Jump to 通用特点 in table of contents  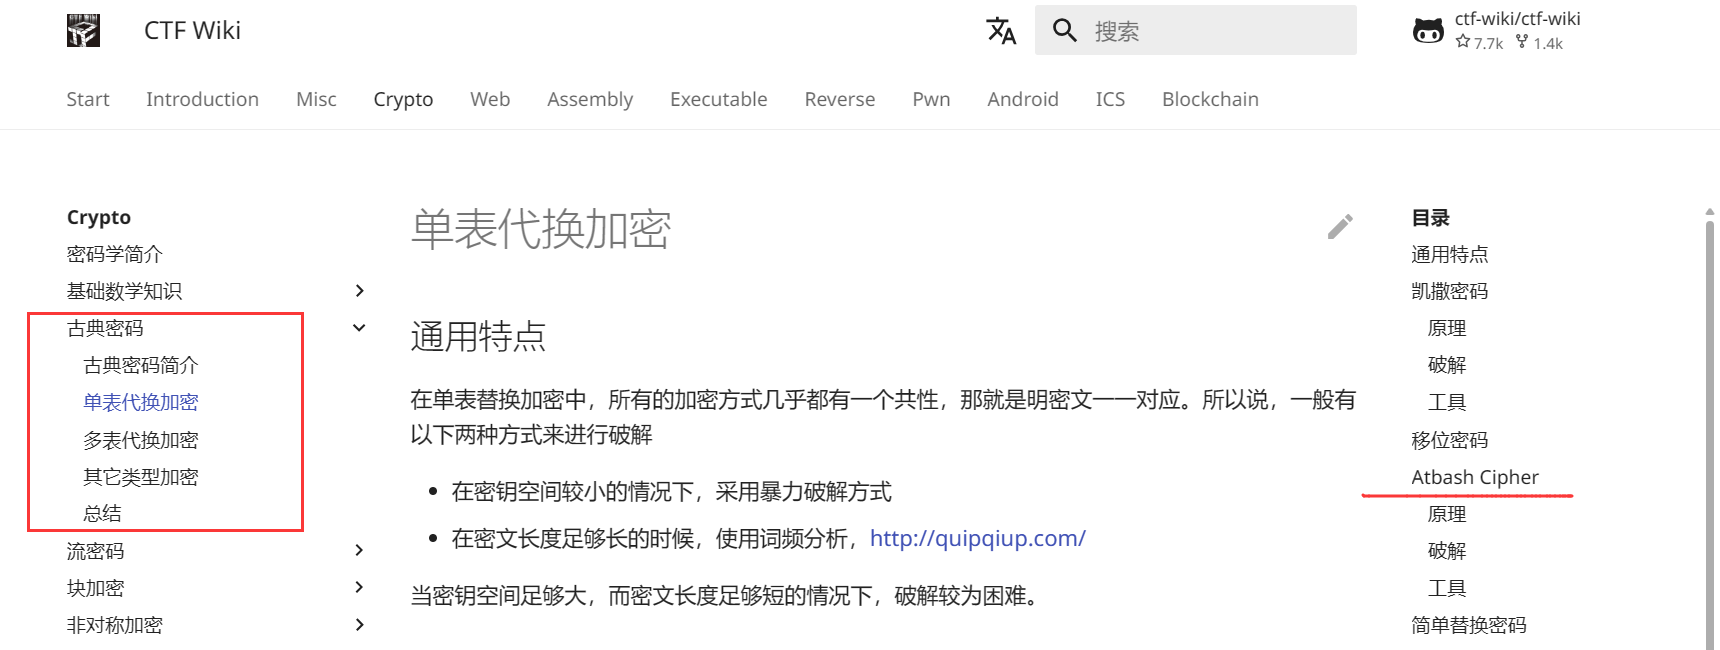[1449, 254]
